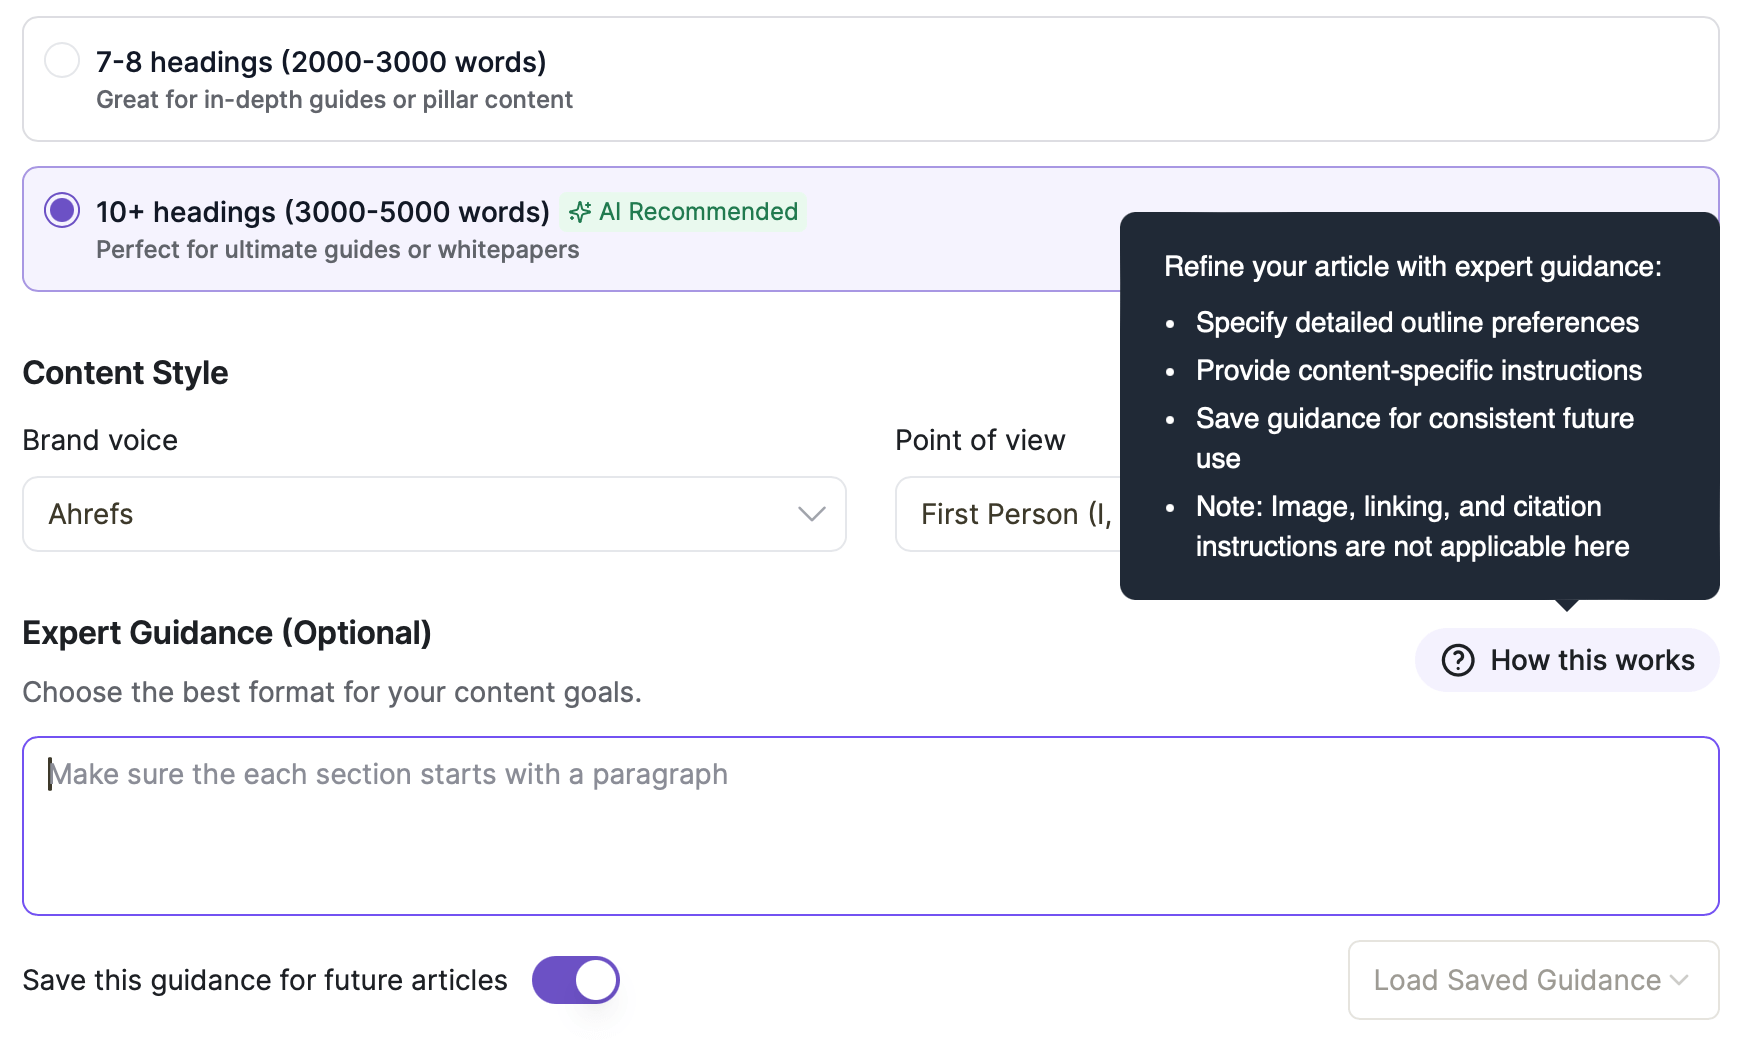Viewport: 1750px width, 1044px height.
Task: Click the Expert Guidance (Optional) heading
Action: tap(227, 633)
